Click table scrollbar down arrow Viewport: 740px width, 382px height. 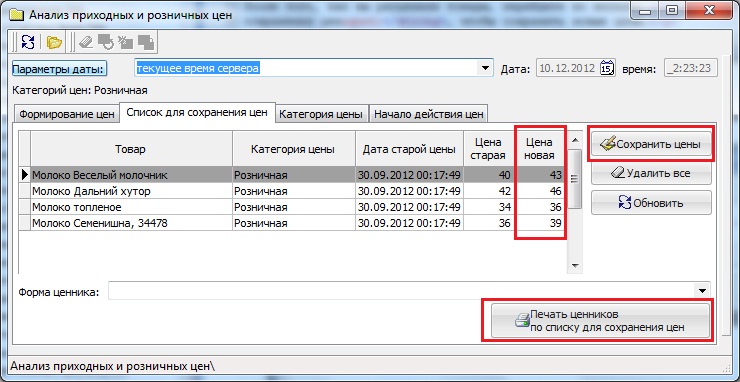click(574, 265)
